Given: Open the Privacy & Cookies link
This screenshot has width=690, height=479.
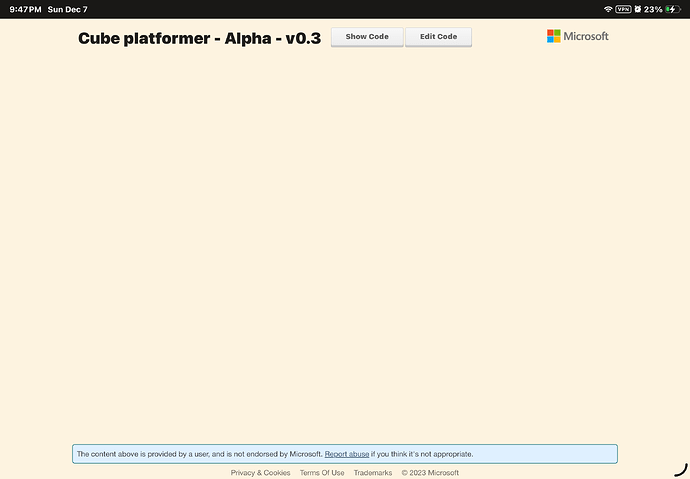Looking at the screenshot, I should [261, 473].
